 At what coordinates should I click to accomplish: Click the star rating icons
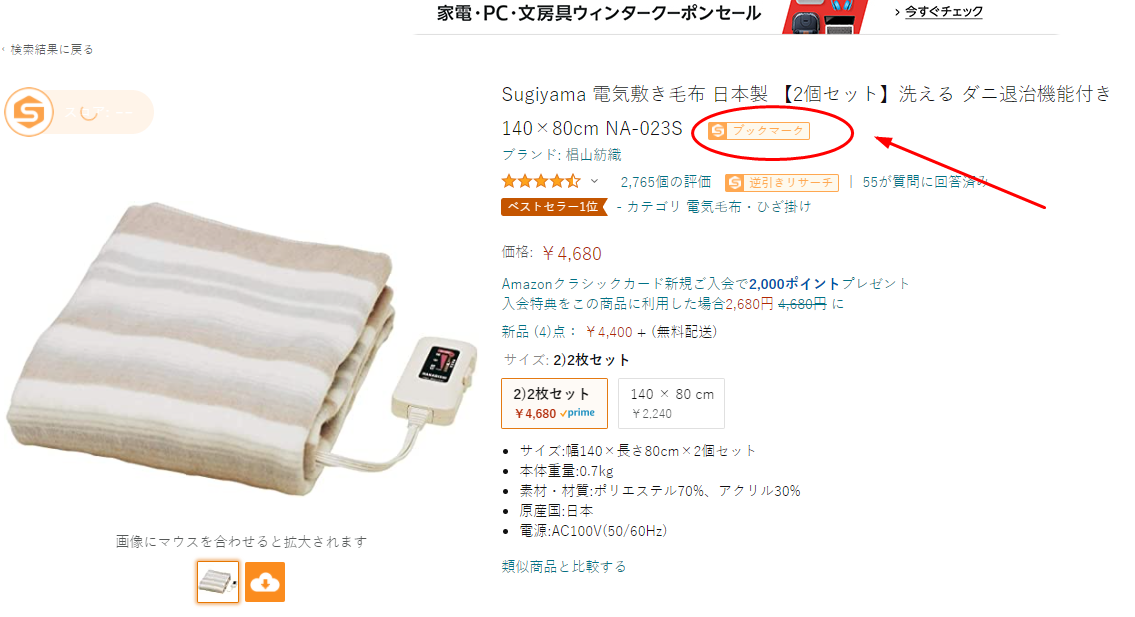[541, 181]
